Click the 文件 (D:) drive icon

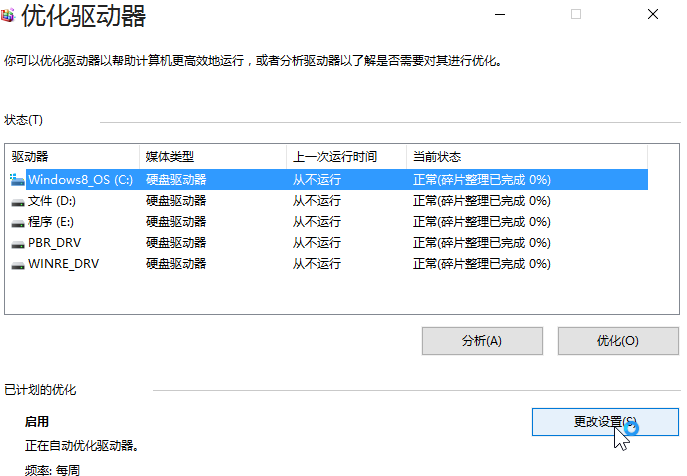[18, 201]
